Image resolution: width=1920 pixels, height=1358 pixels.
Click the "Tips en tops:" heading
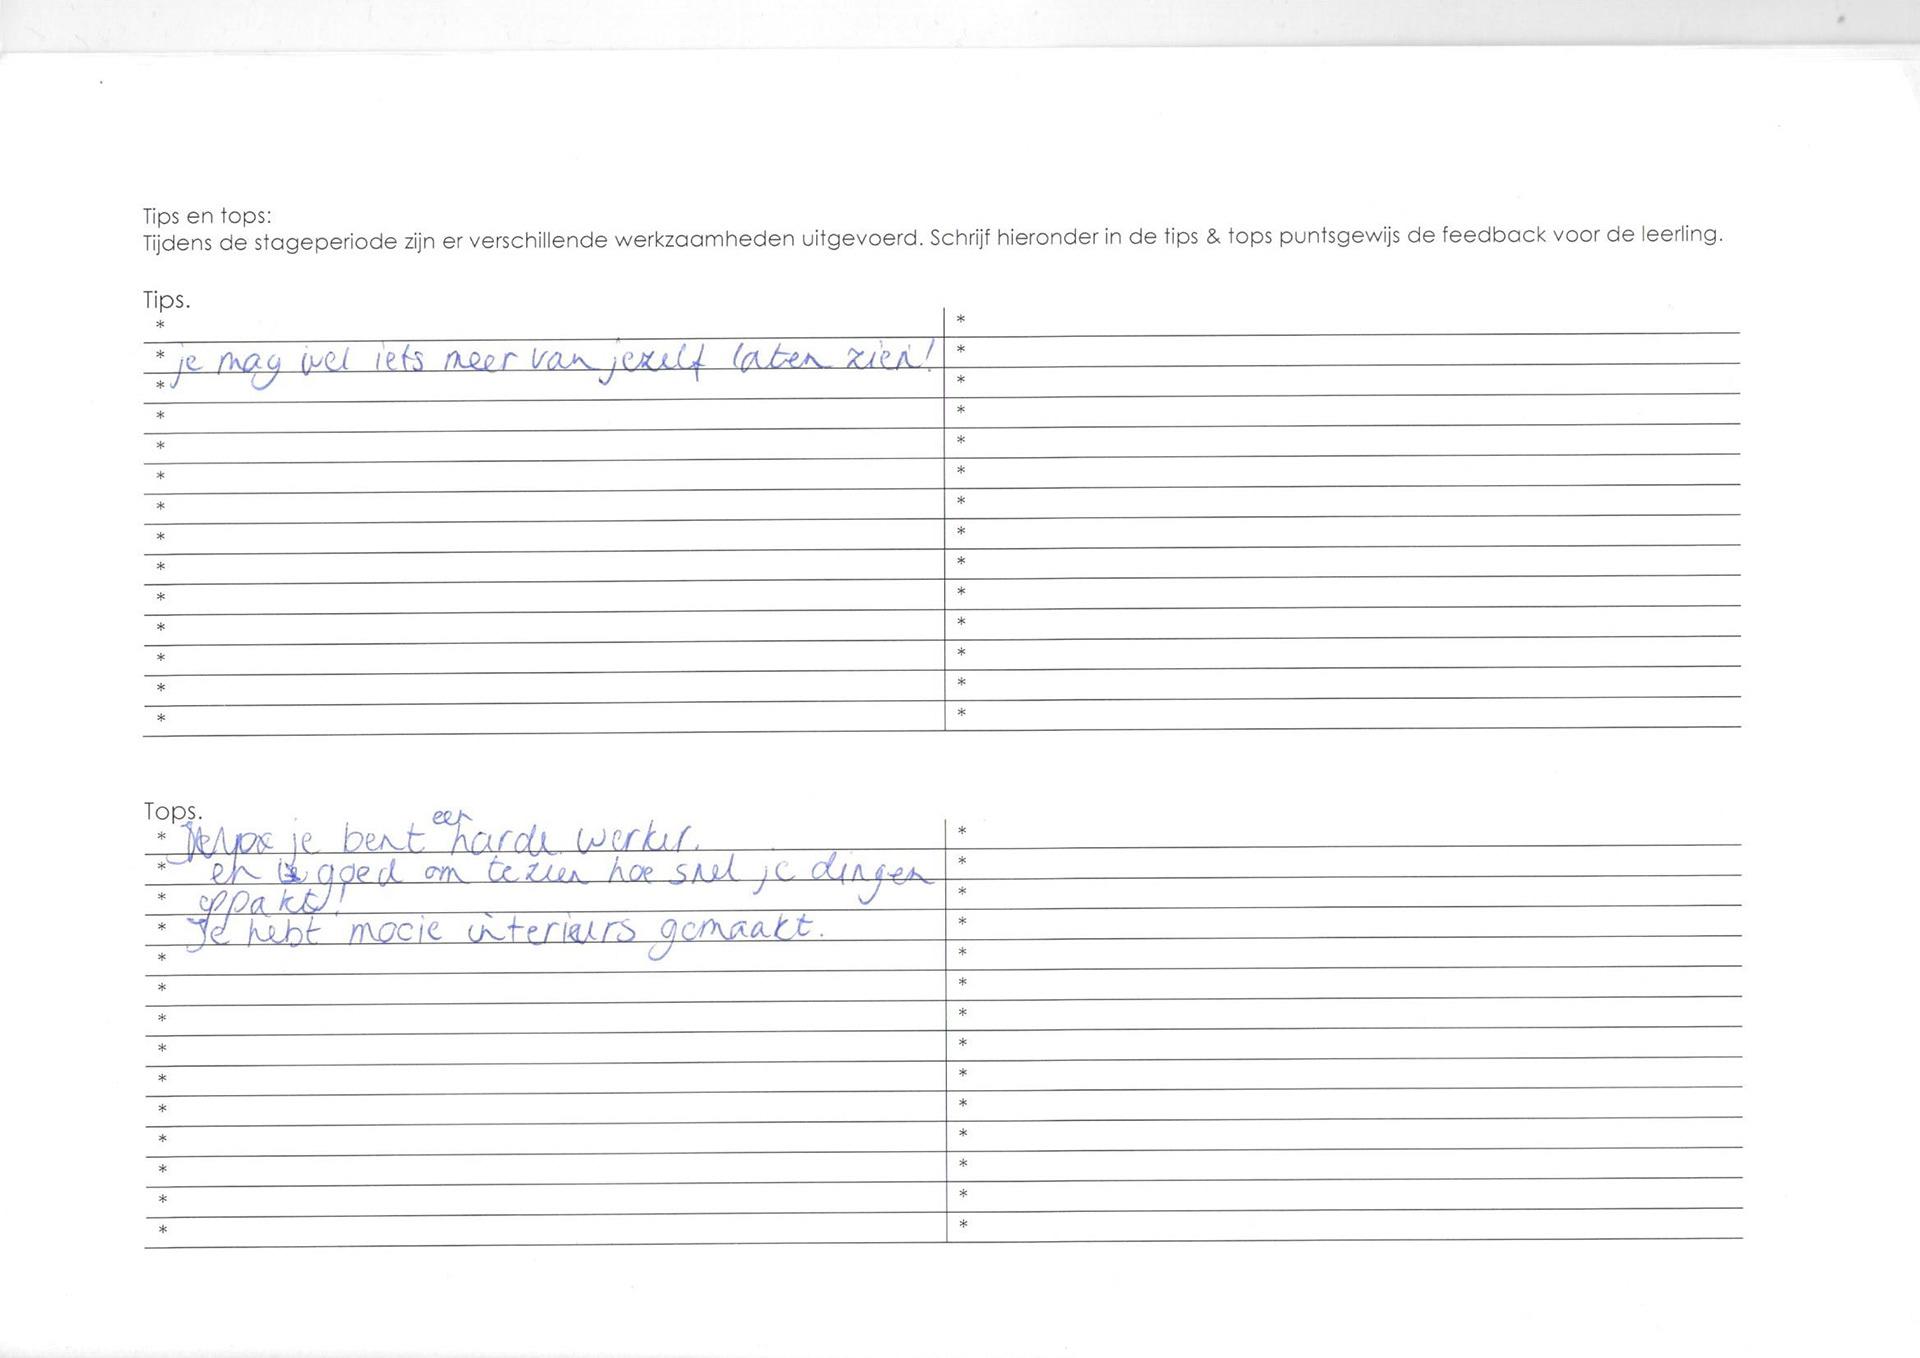click(x=207, y=216)
